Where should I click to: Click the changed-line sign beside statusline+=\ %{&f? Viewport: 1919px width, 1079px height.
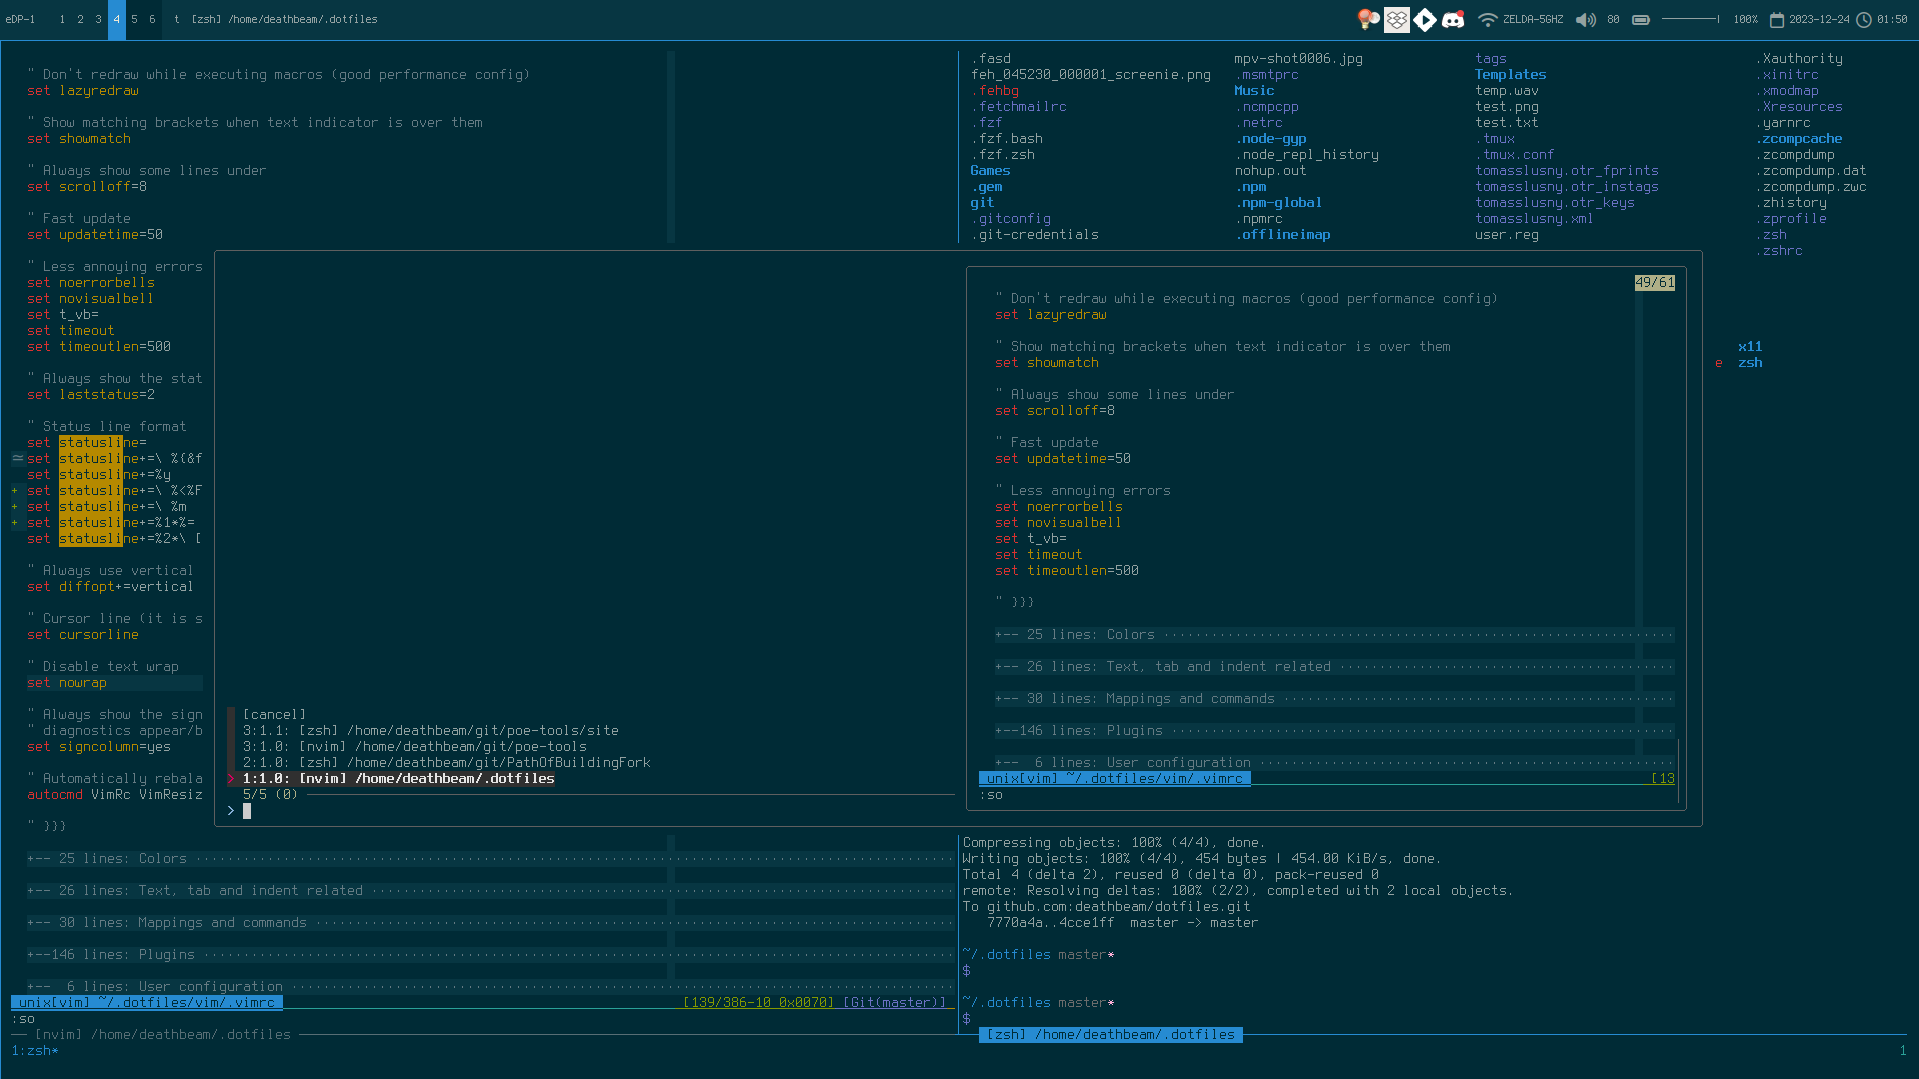click(x=17, y=458)
